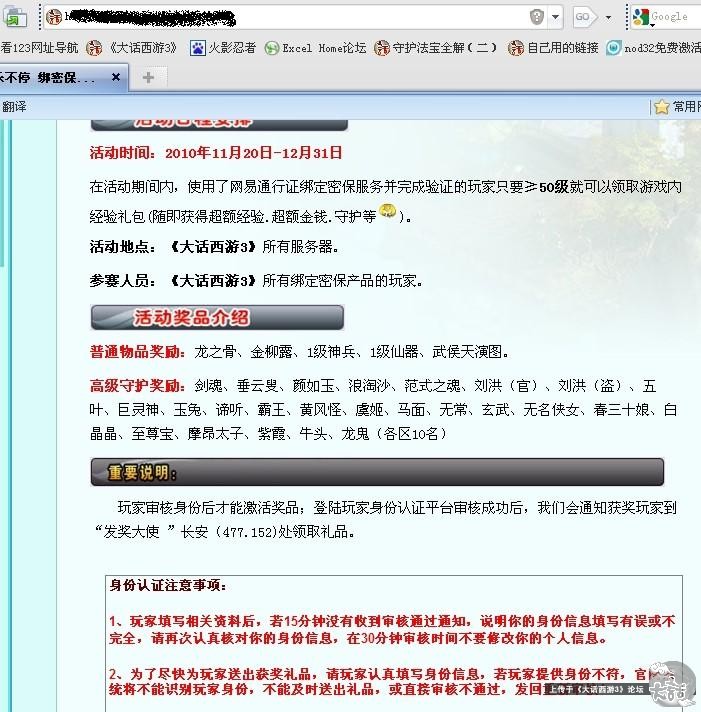
Task: Click the paw icon of the 火影忍者 bookmark
Action: [197, 48]
